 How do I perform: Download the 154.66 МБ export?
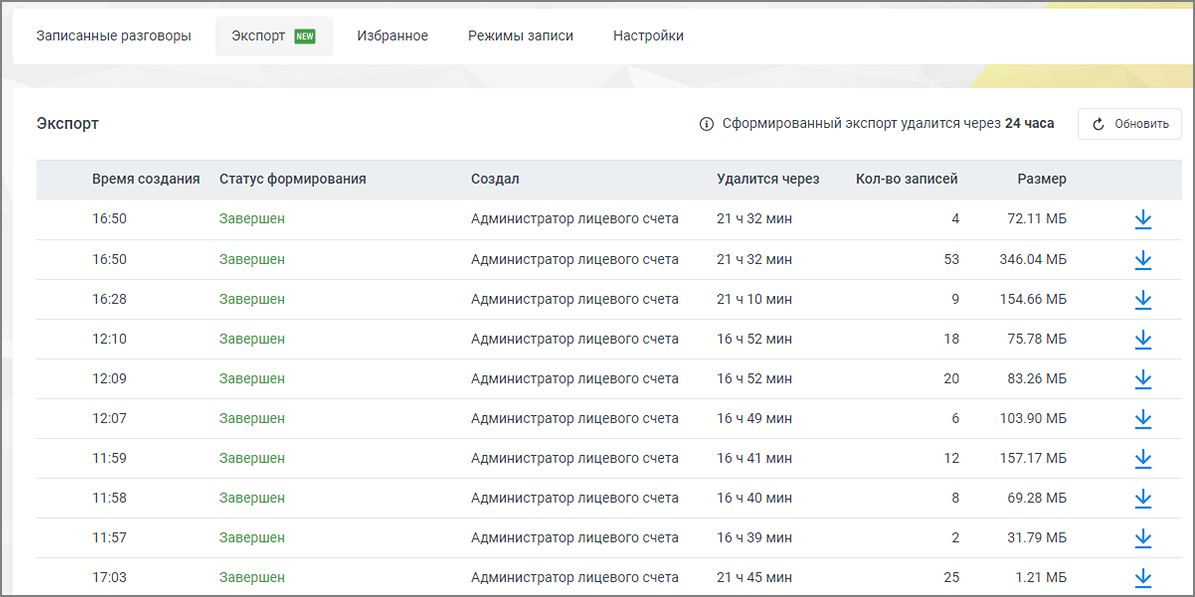1142,300
